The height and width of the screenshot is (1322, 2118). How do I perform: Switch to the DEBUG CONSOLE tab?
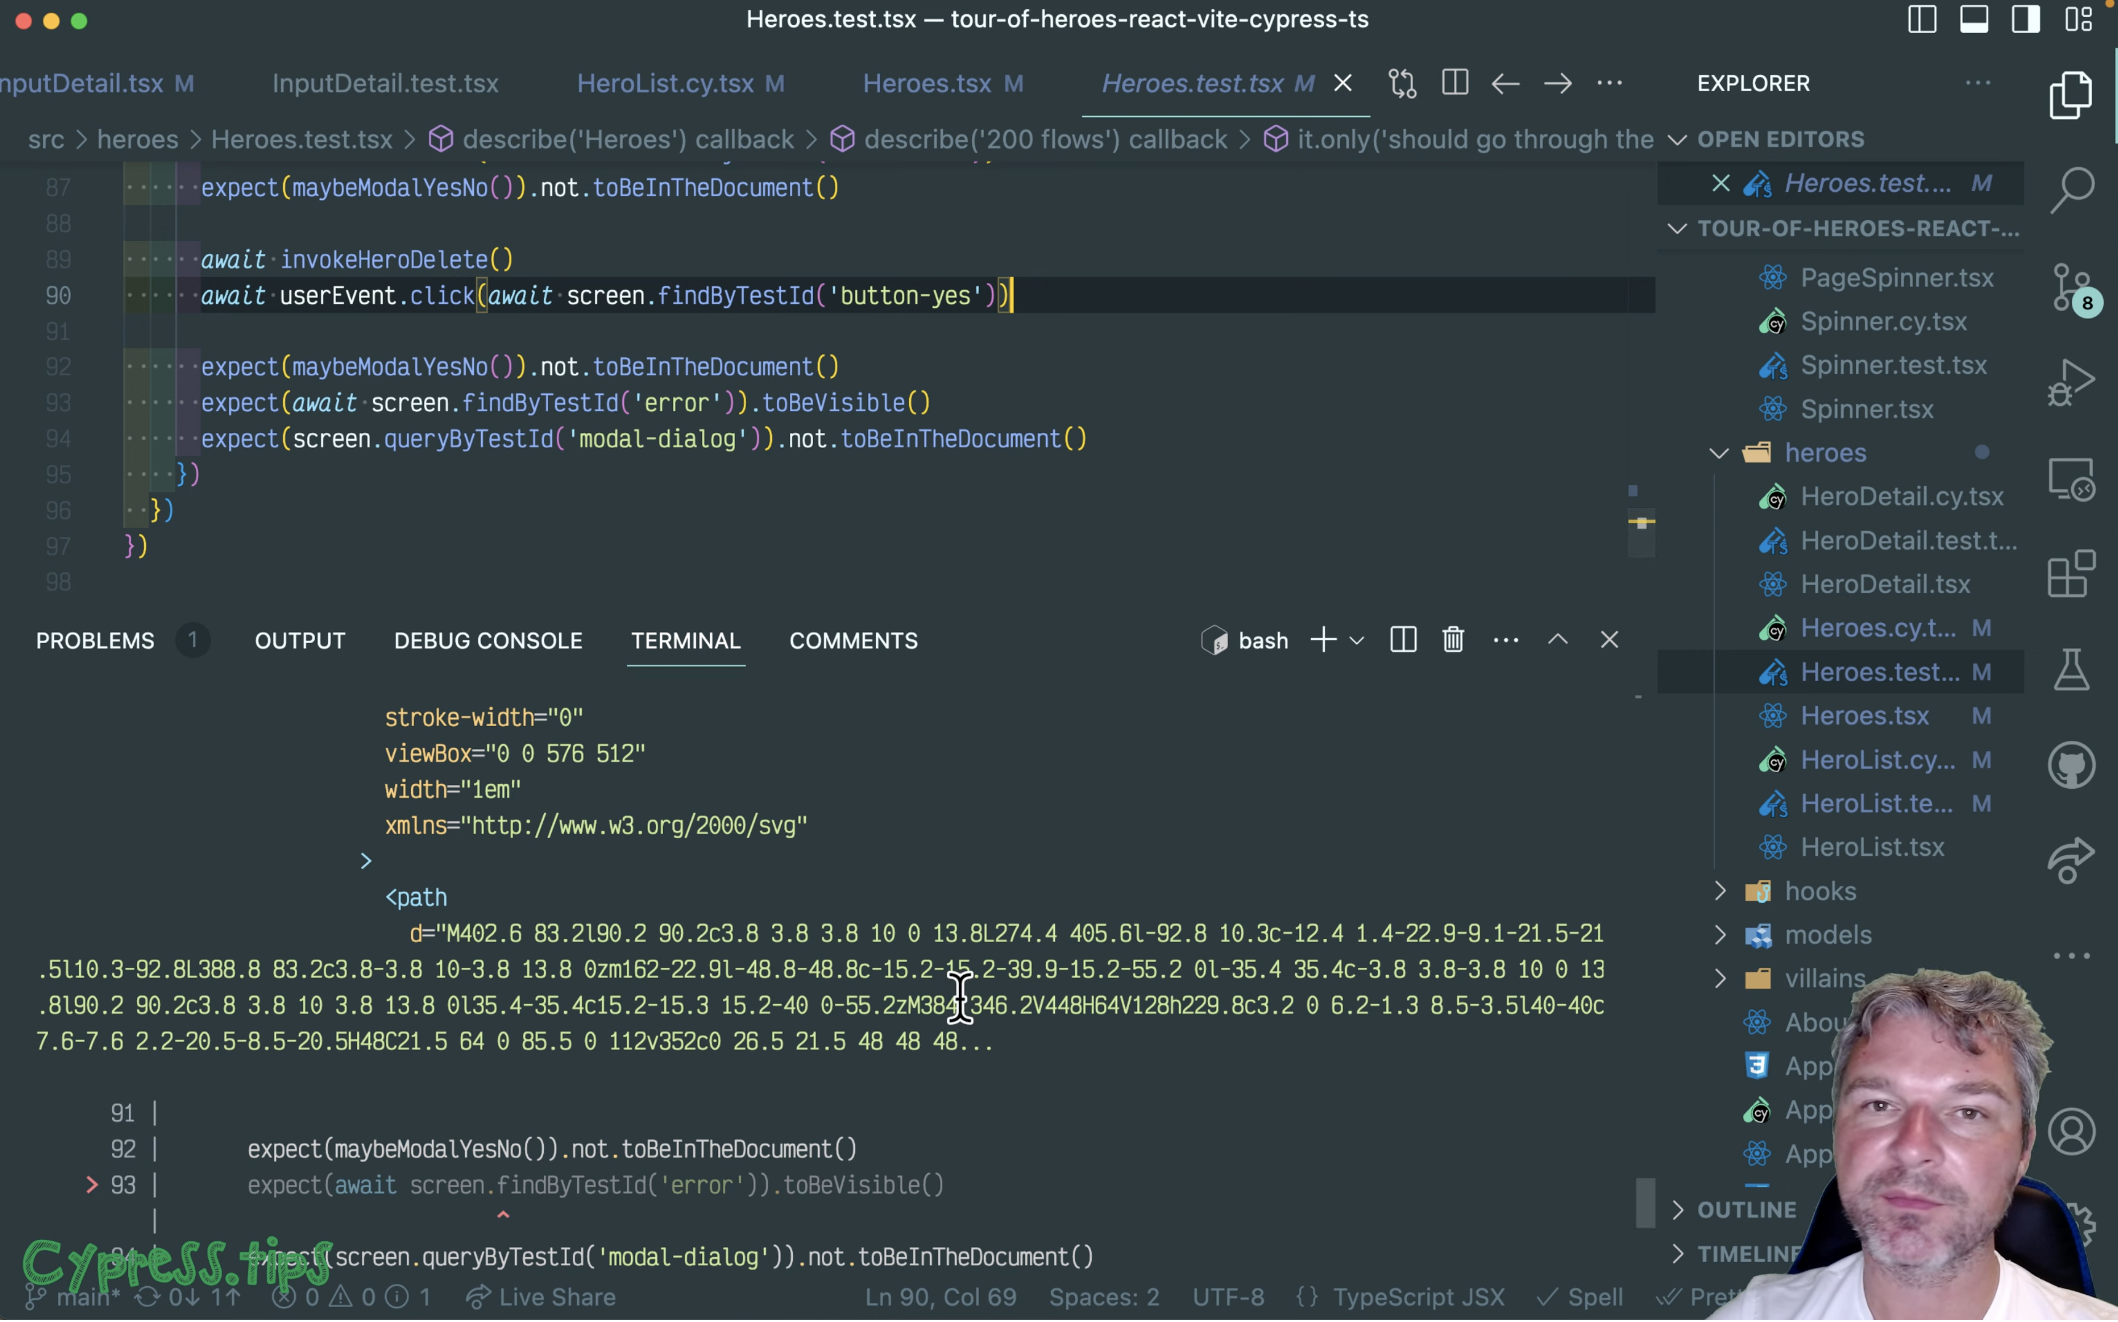(x=488, y=641)
